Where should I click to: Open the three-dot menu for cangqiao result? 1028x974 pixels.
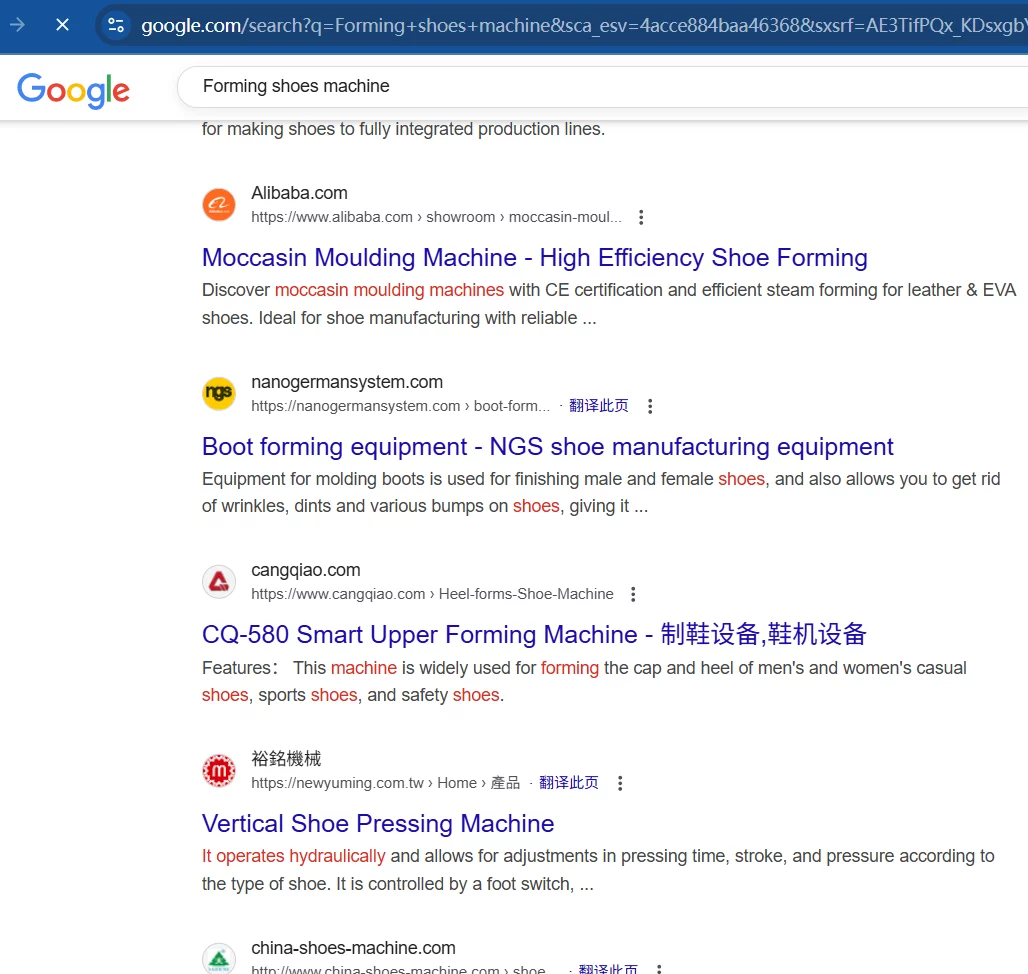click(633, 595)
